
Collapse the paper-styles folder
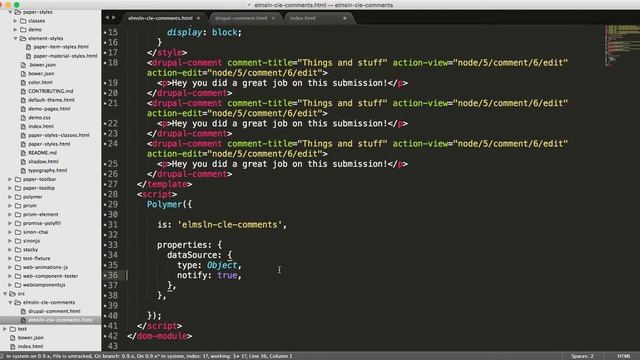[10, 12]
